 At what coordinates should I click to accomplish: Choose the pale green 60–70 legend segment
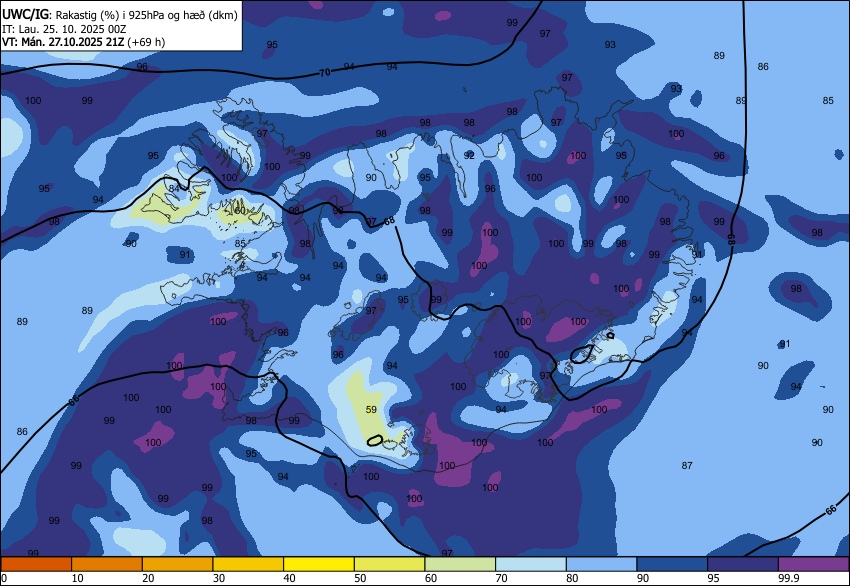coord(460,564)
